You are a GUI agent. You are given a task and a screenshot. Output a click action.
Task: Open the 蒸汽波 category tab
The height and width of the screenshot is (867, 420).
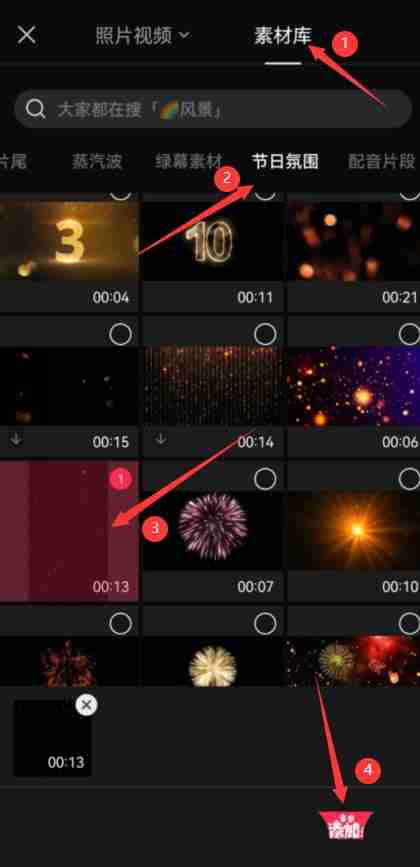tap(97, 161)
